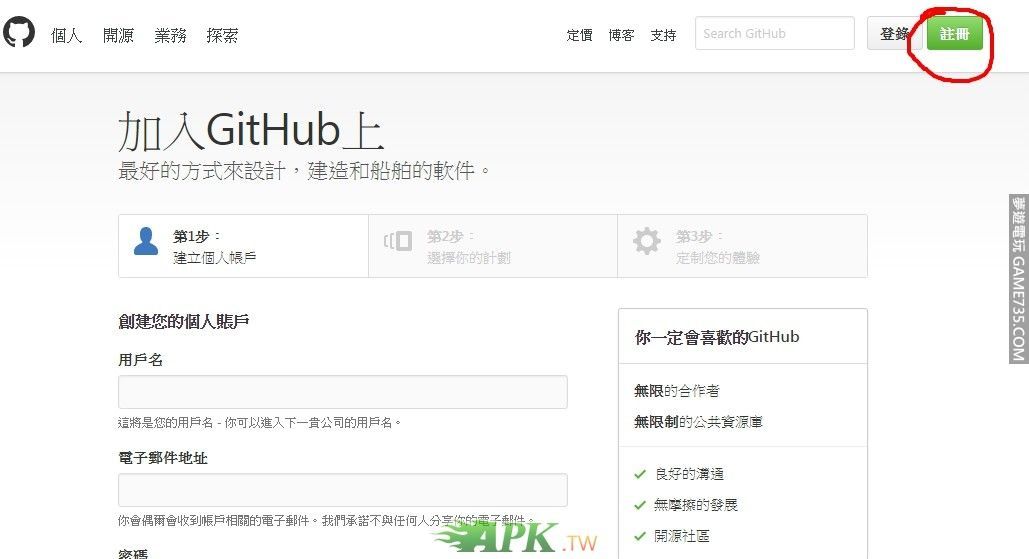
Task: Click the checkmark next to 良好的溝通
Action: pyautogui.click(x=640, y=474)
